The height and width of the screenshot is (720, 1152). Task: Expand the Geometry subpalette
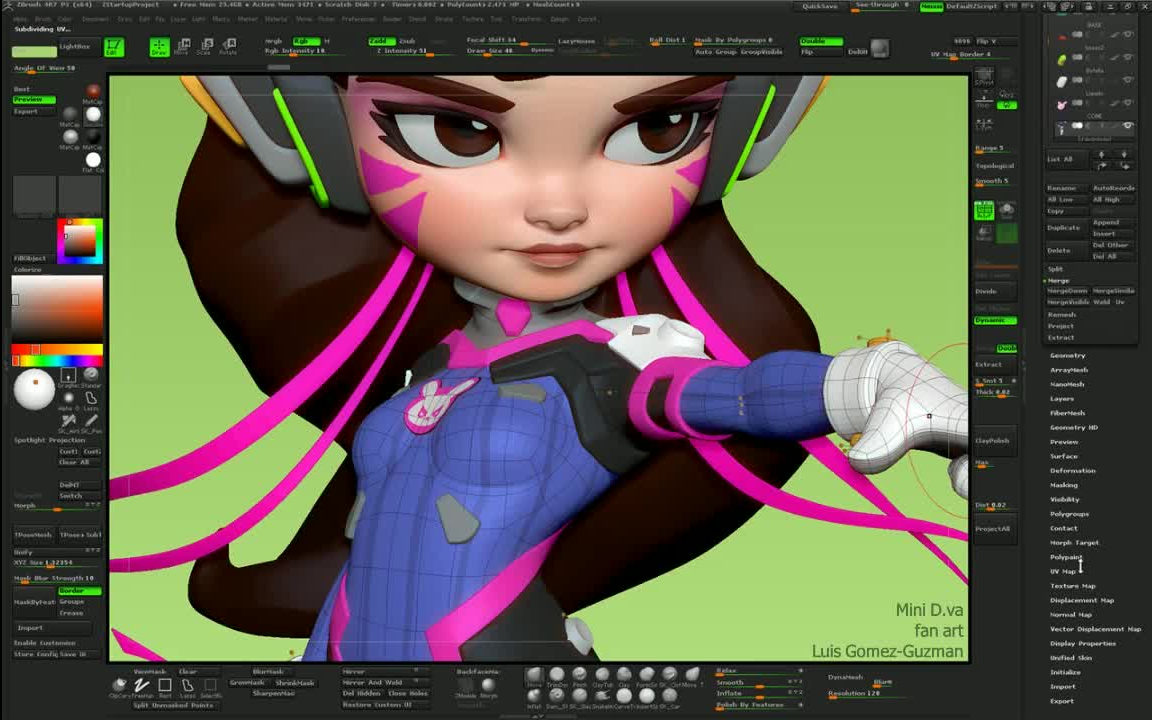click(x=1067, y=355)
